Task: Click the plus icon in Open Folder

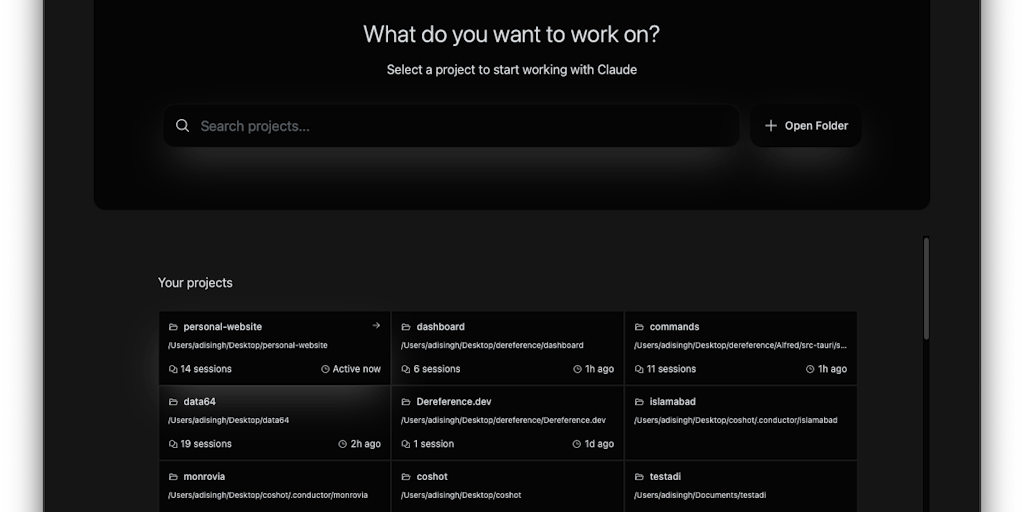Action: pos(771,126)
